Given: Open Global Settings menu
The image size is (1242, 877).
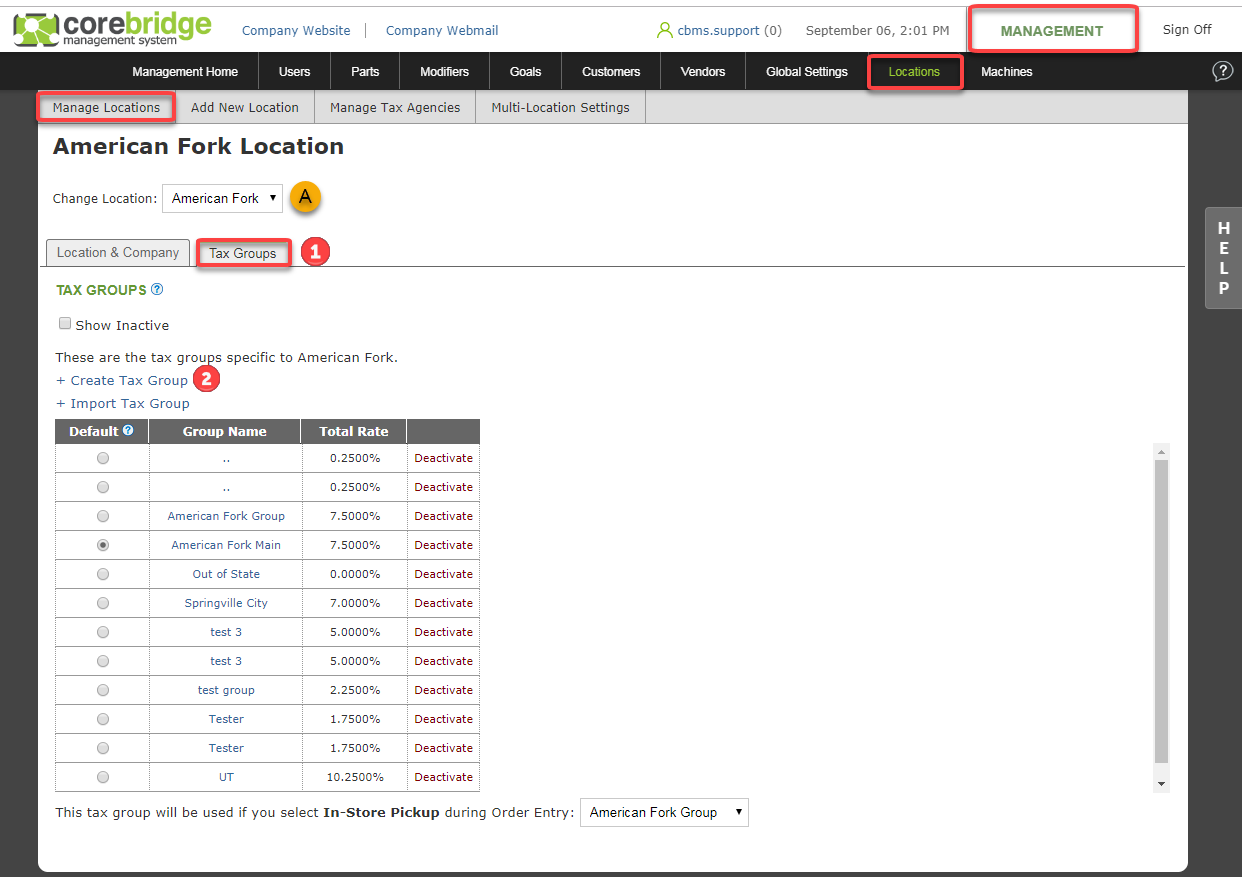Looking at the screenshot, I should pos(807,71).
